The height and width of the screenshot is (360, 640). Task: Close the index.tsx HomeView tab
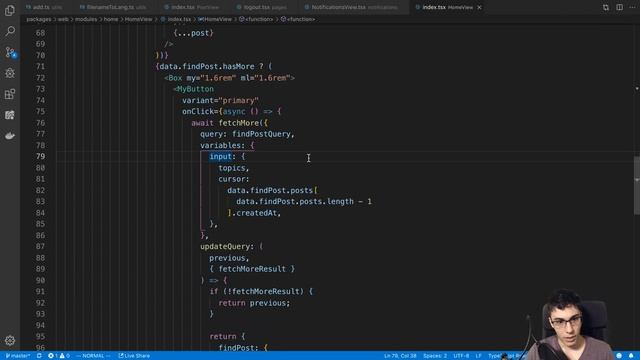pos(479,7)
